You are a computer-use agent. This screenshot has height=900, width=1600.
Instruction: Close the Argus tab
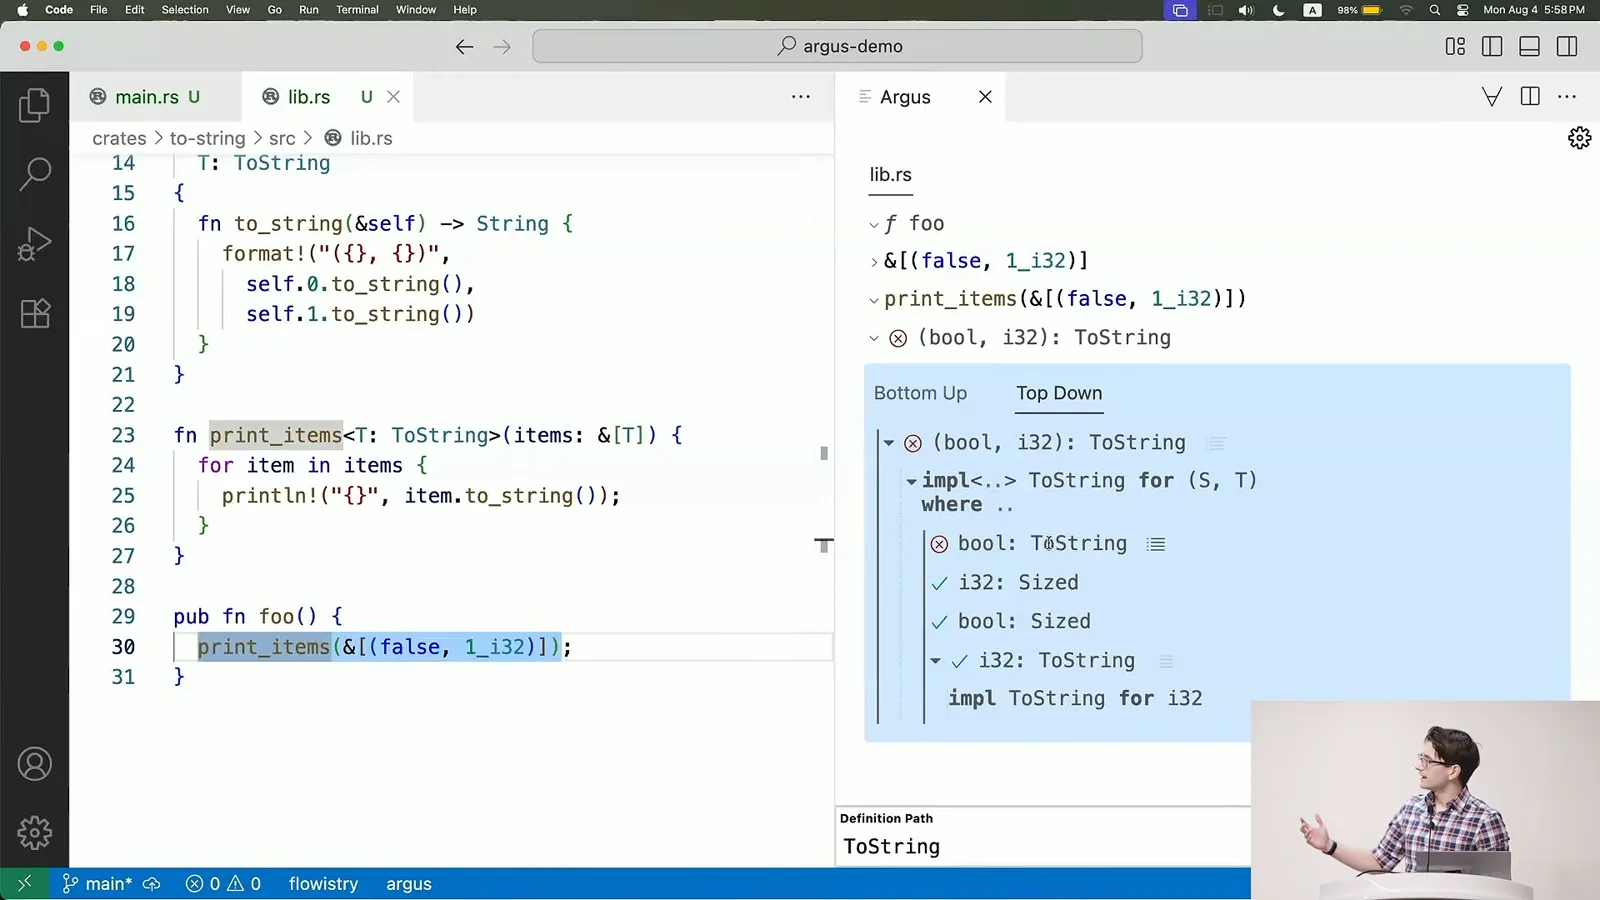(x=985, y=97)
